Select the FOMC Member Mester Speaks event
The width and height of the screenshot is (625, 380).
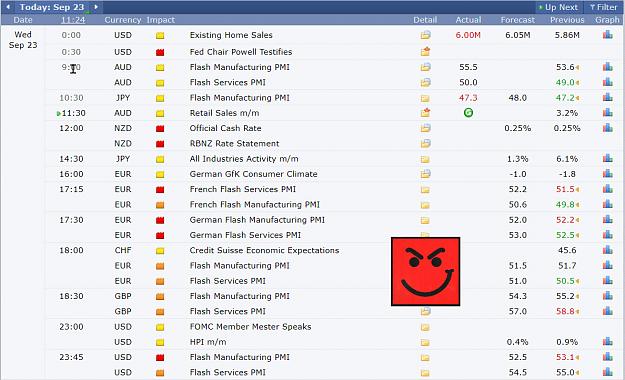click(x=250, y=327)
